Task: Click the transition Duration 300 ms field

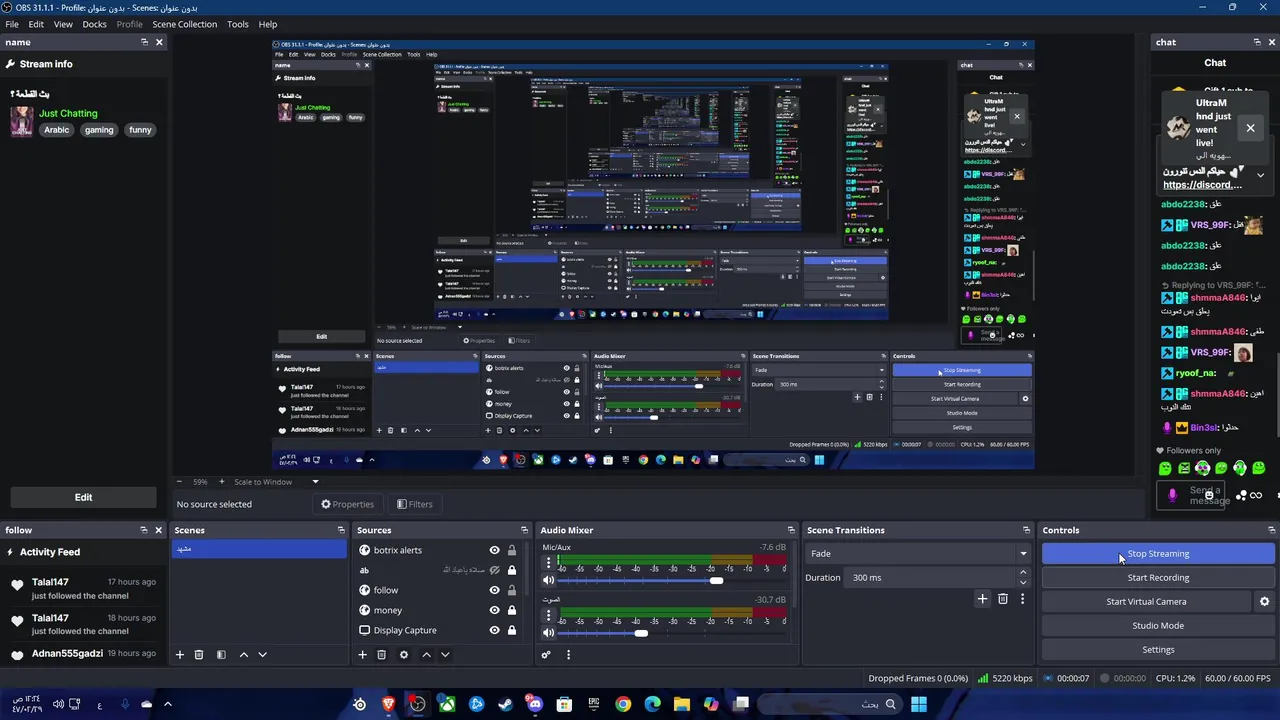Action: click(x=929, y=578)
